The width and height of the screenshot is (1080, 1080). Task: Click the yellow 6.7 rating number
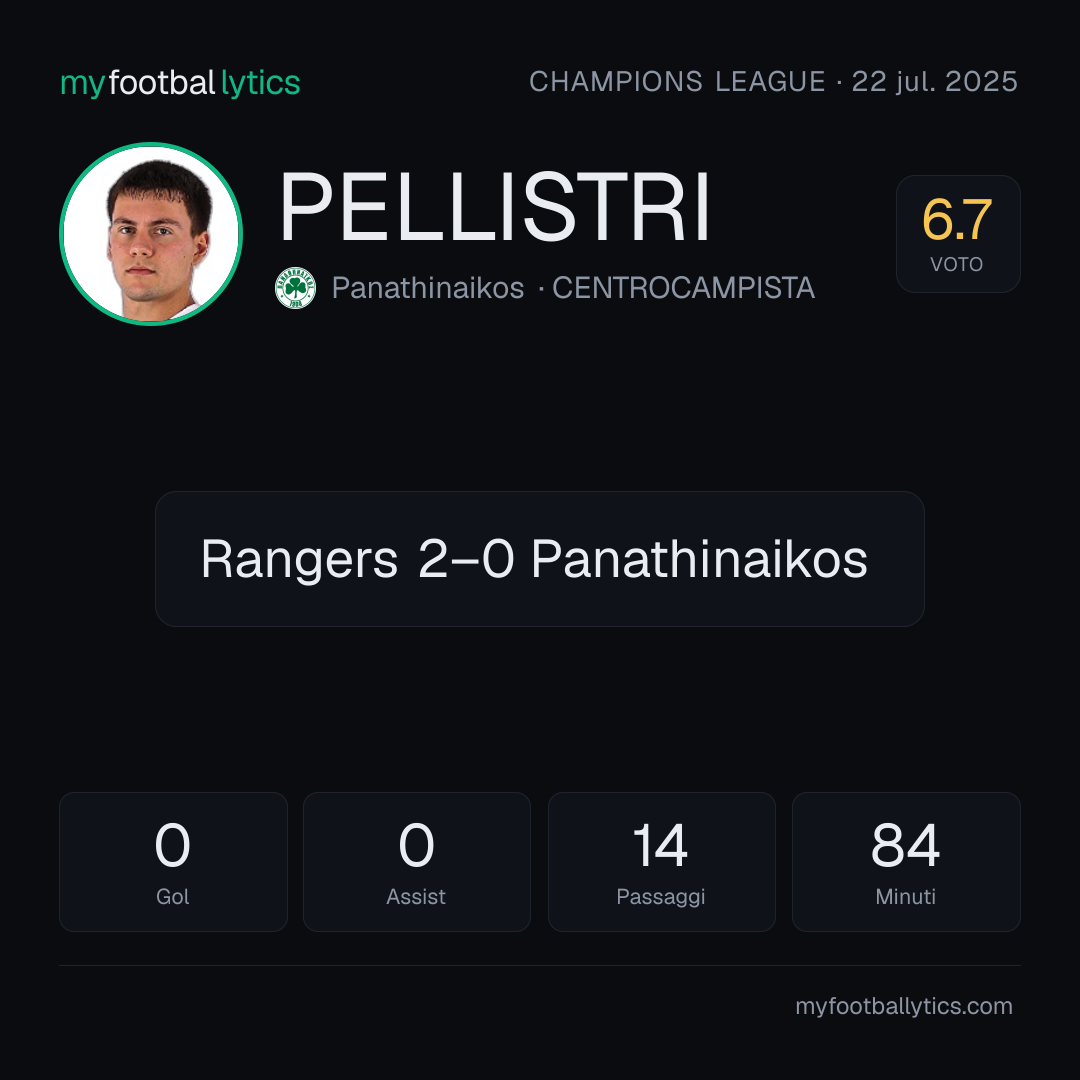pyautogui.click(x=957, y=220)
